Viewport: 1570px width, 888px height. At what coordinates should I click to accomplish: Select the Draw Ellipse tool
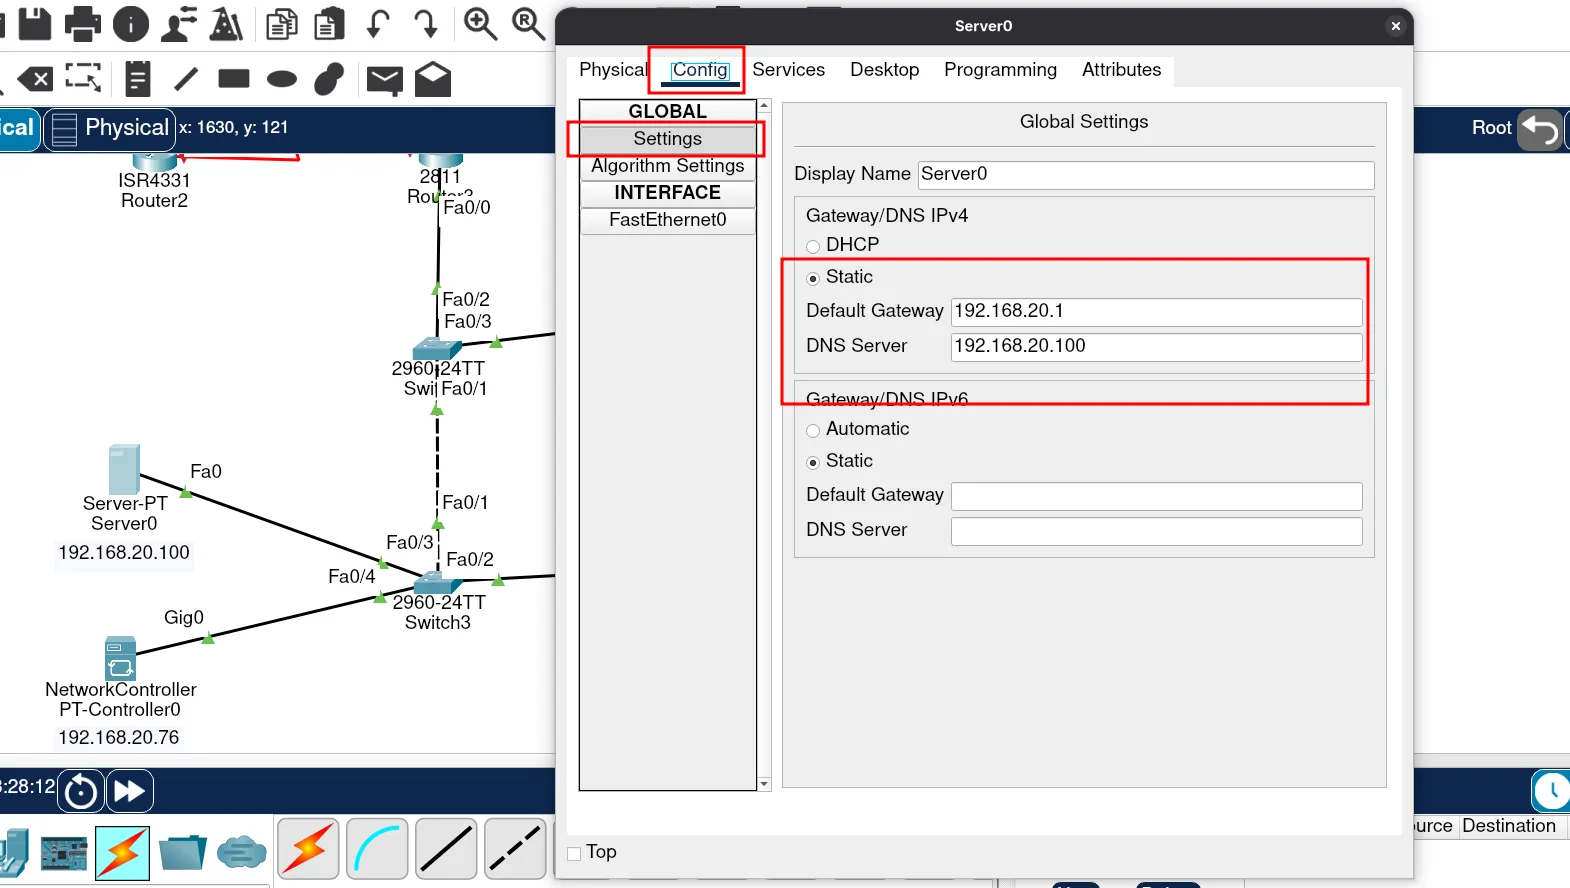[282, 79]
